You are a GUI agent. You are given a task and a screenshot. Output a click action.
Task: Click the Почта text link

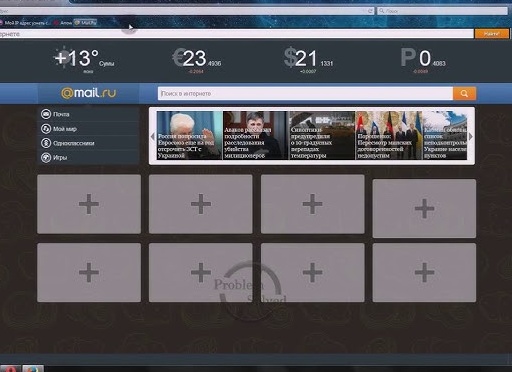tap(61, 114)
